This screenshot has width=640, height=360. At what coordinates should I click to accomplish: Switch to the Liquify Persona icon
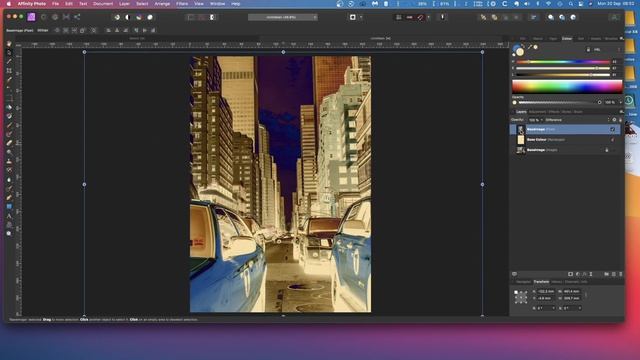[44, 17]
